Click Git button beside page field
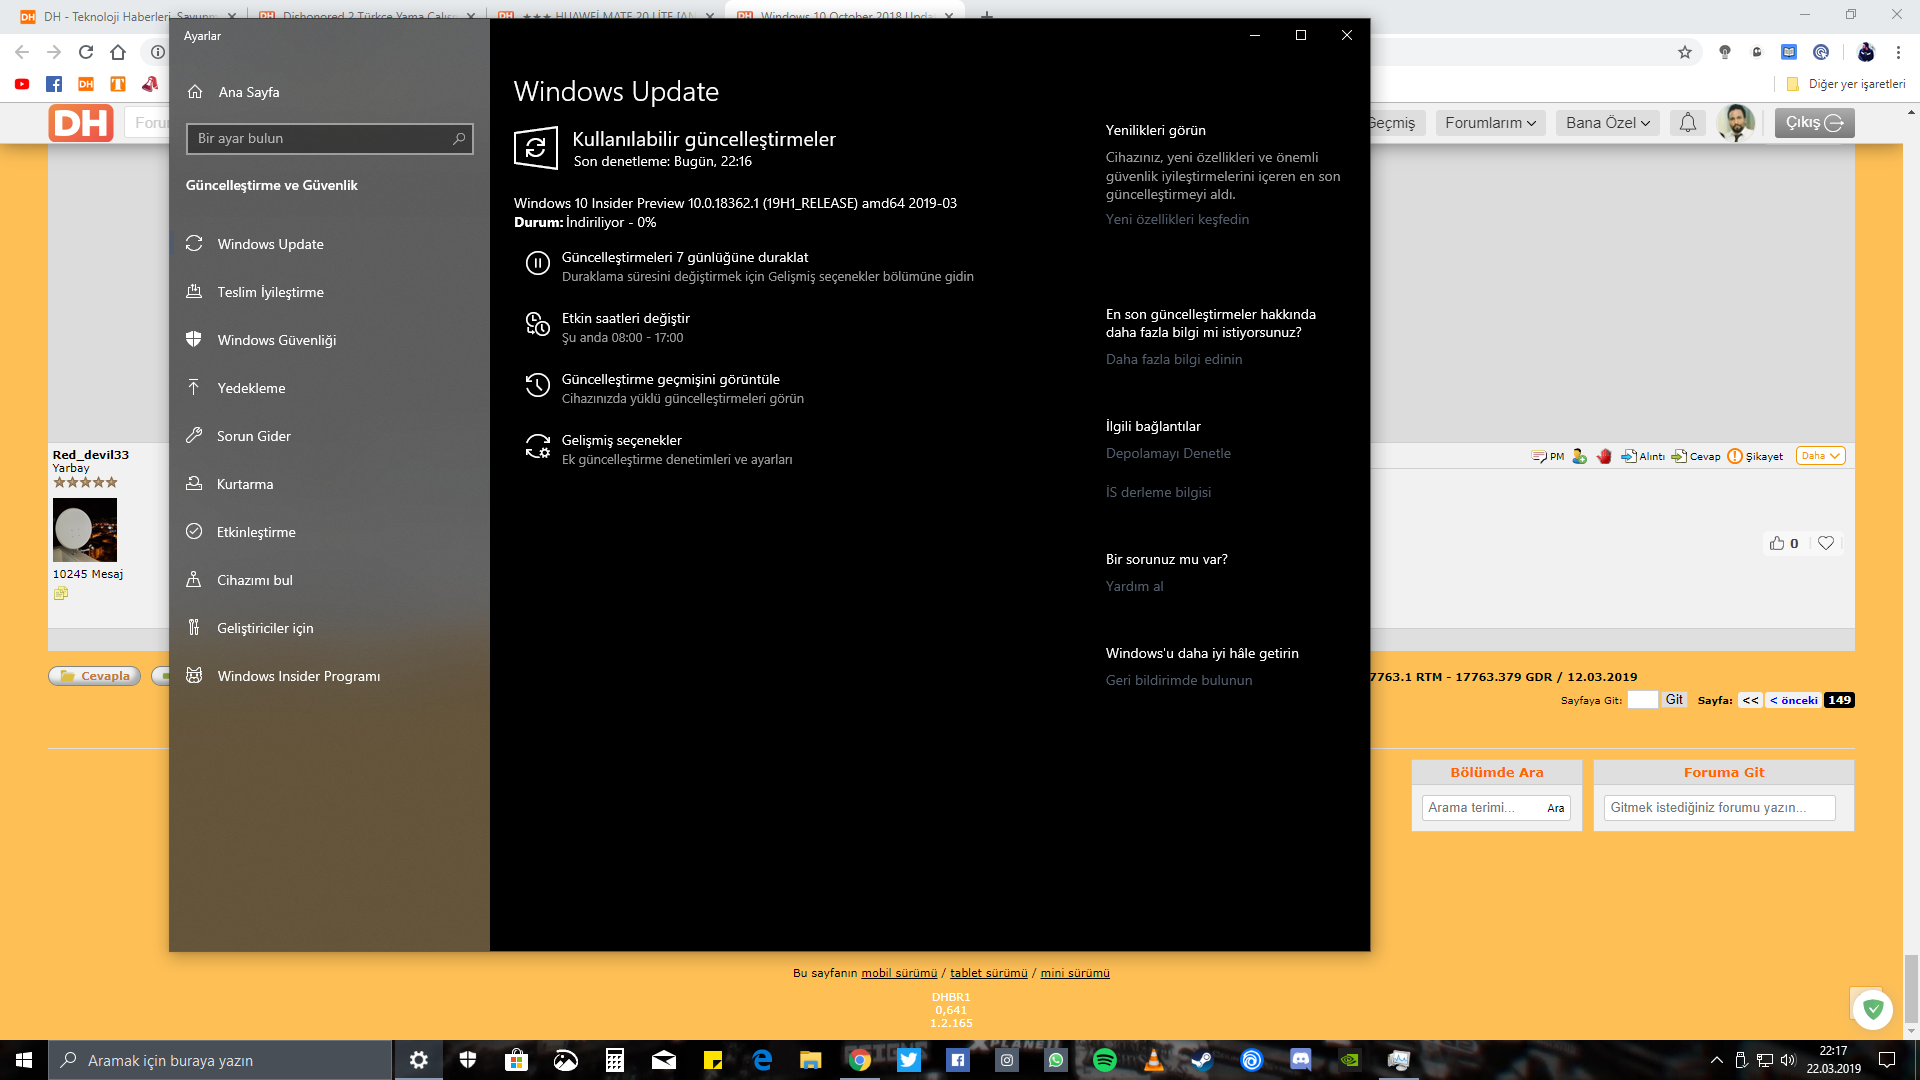 click(1674, 700)
